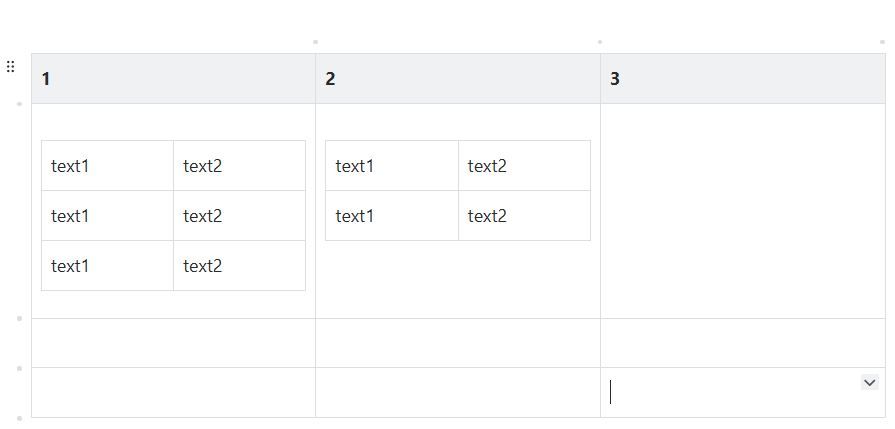Click the table drag handle icon
This screenshot has width=895, height=429.
pos(10,67)
